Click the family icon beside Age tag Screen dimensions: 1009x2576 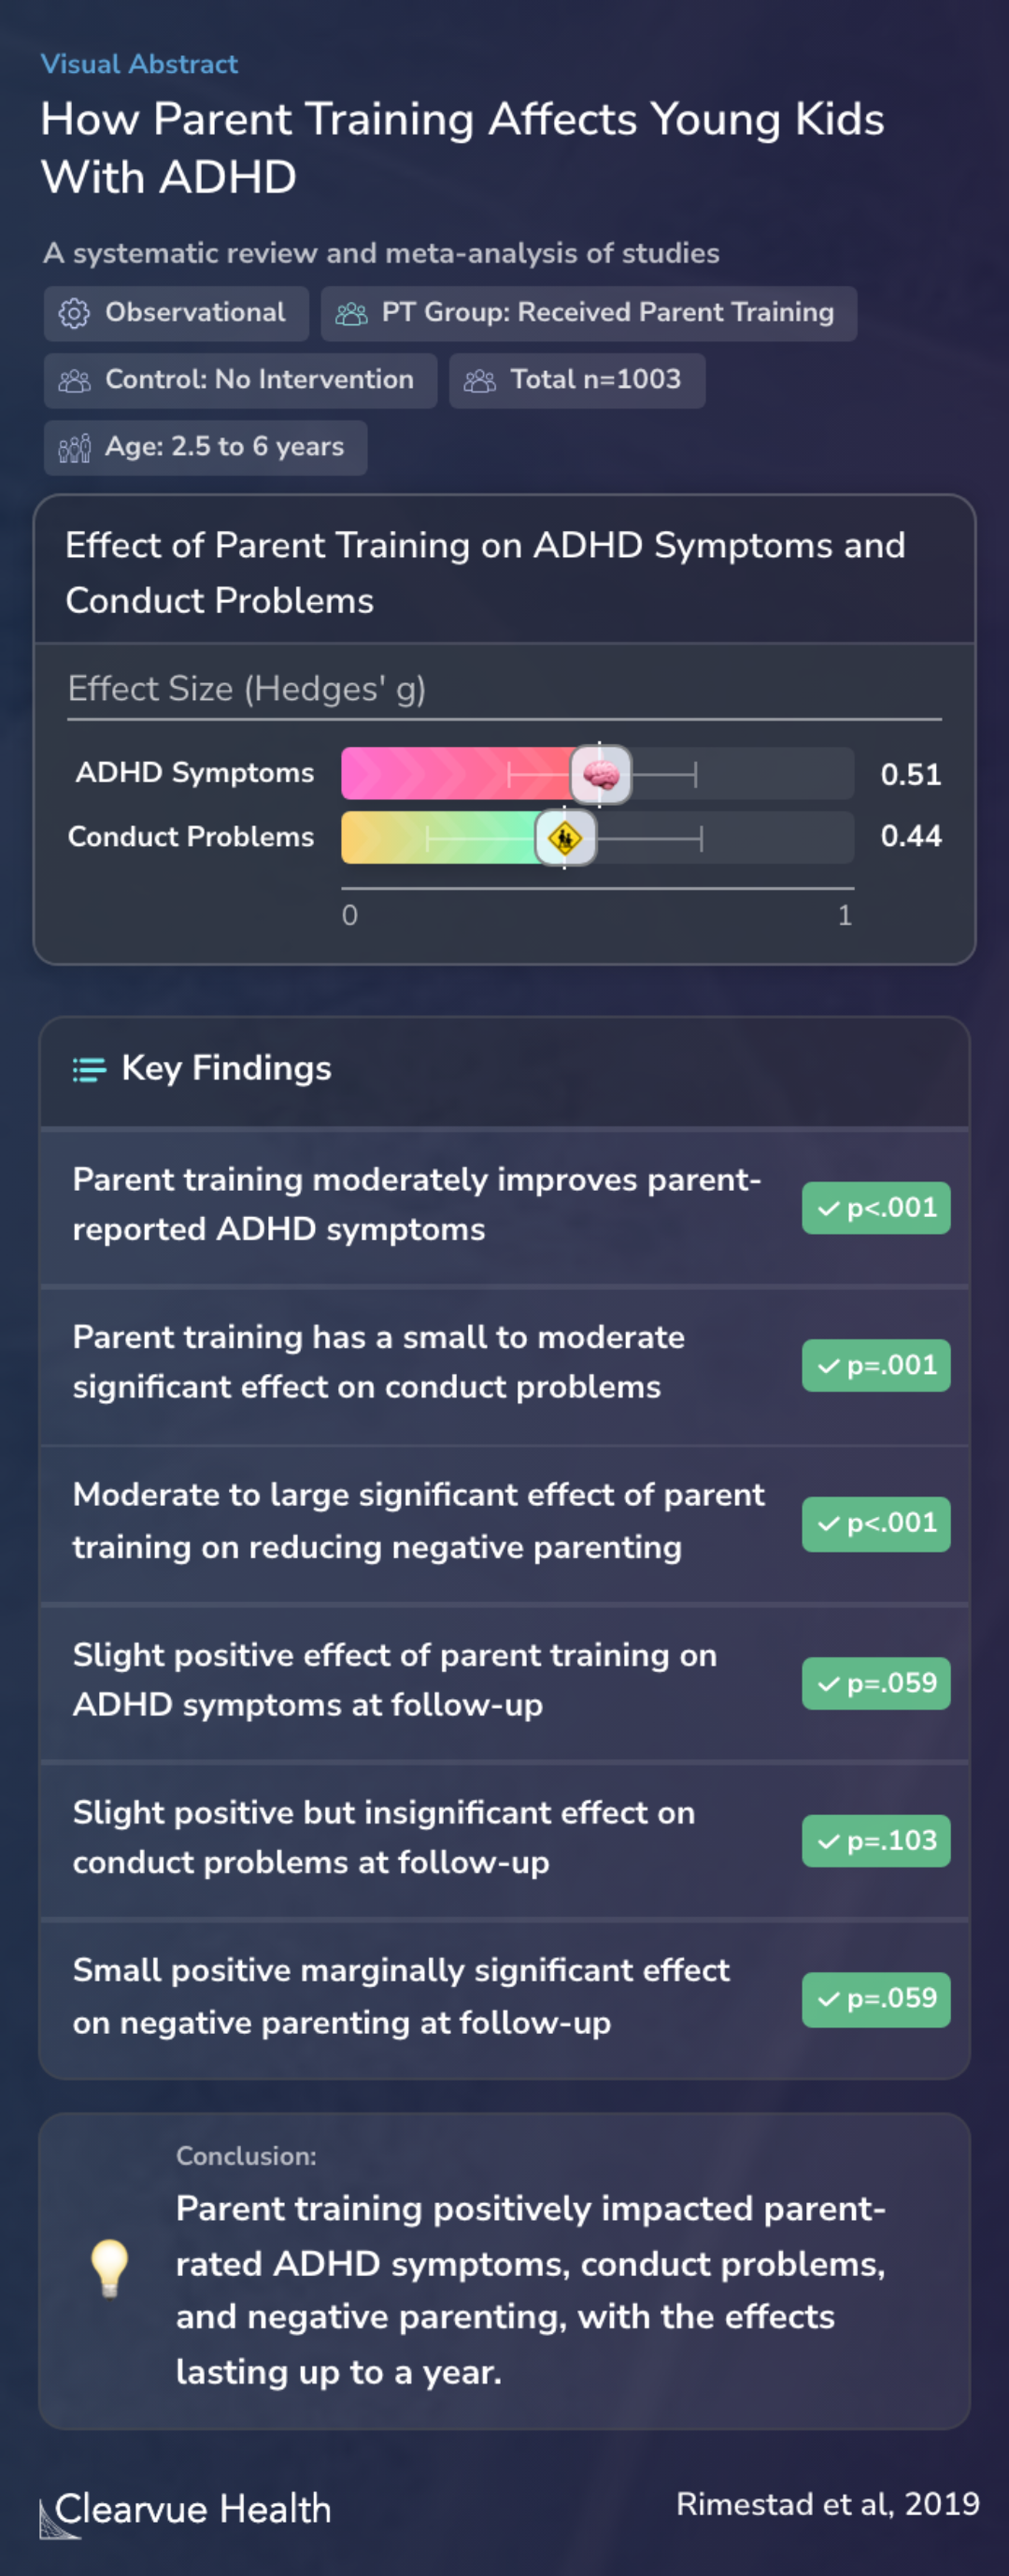[74, 447]
